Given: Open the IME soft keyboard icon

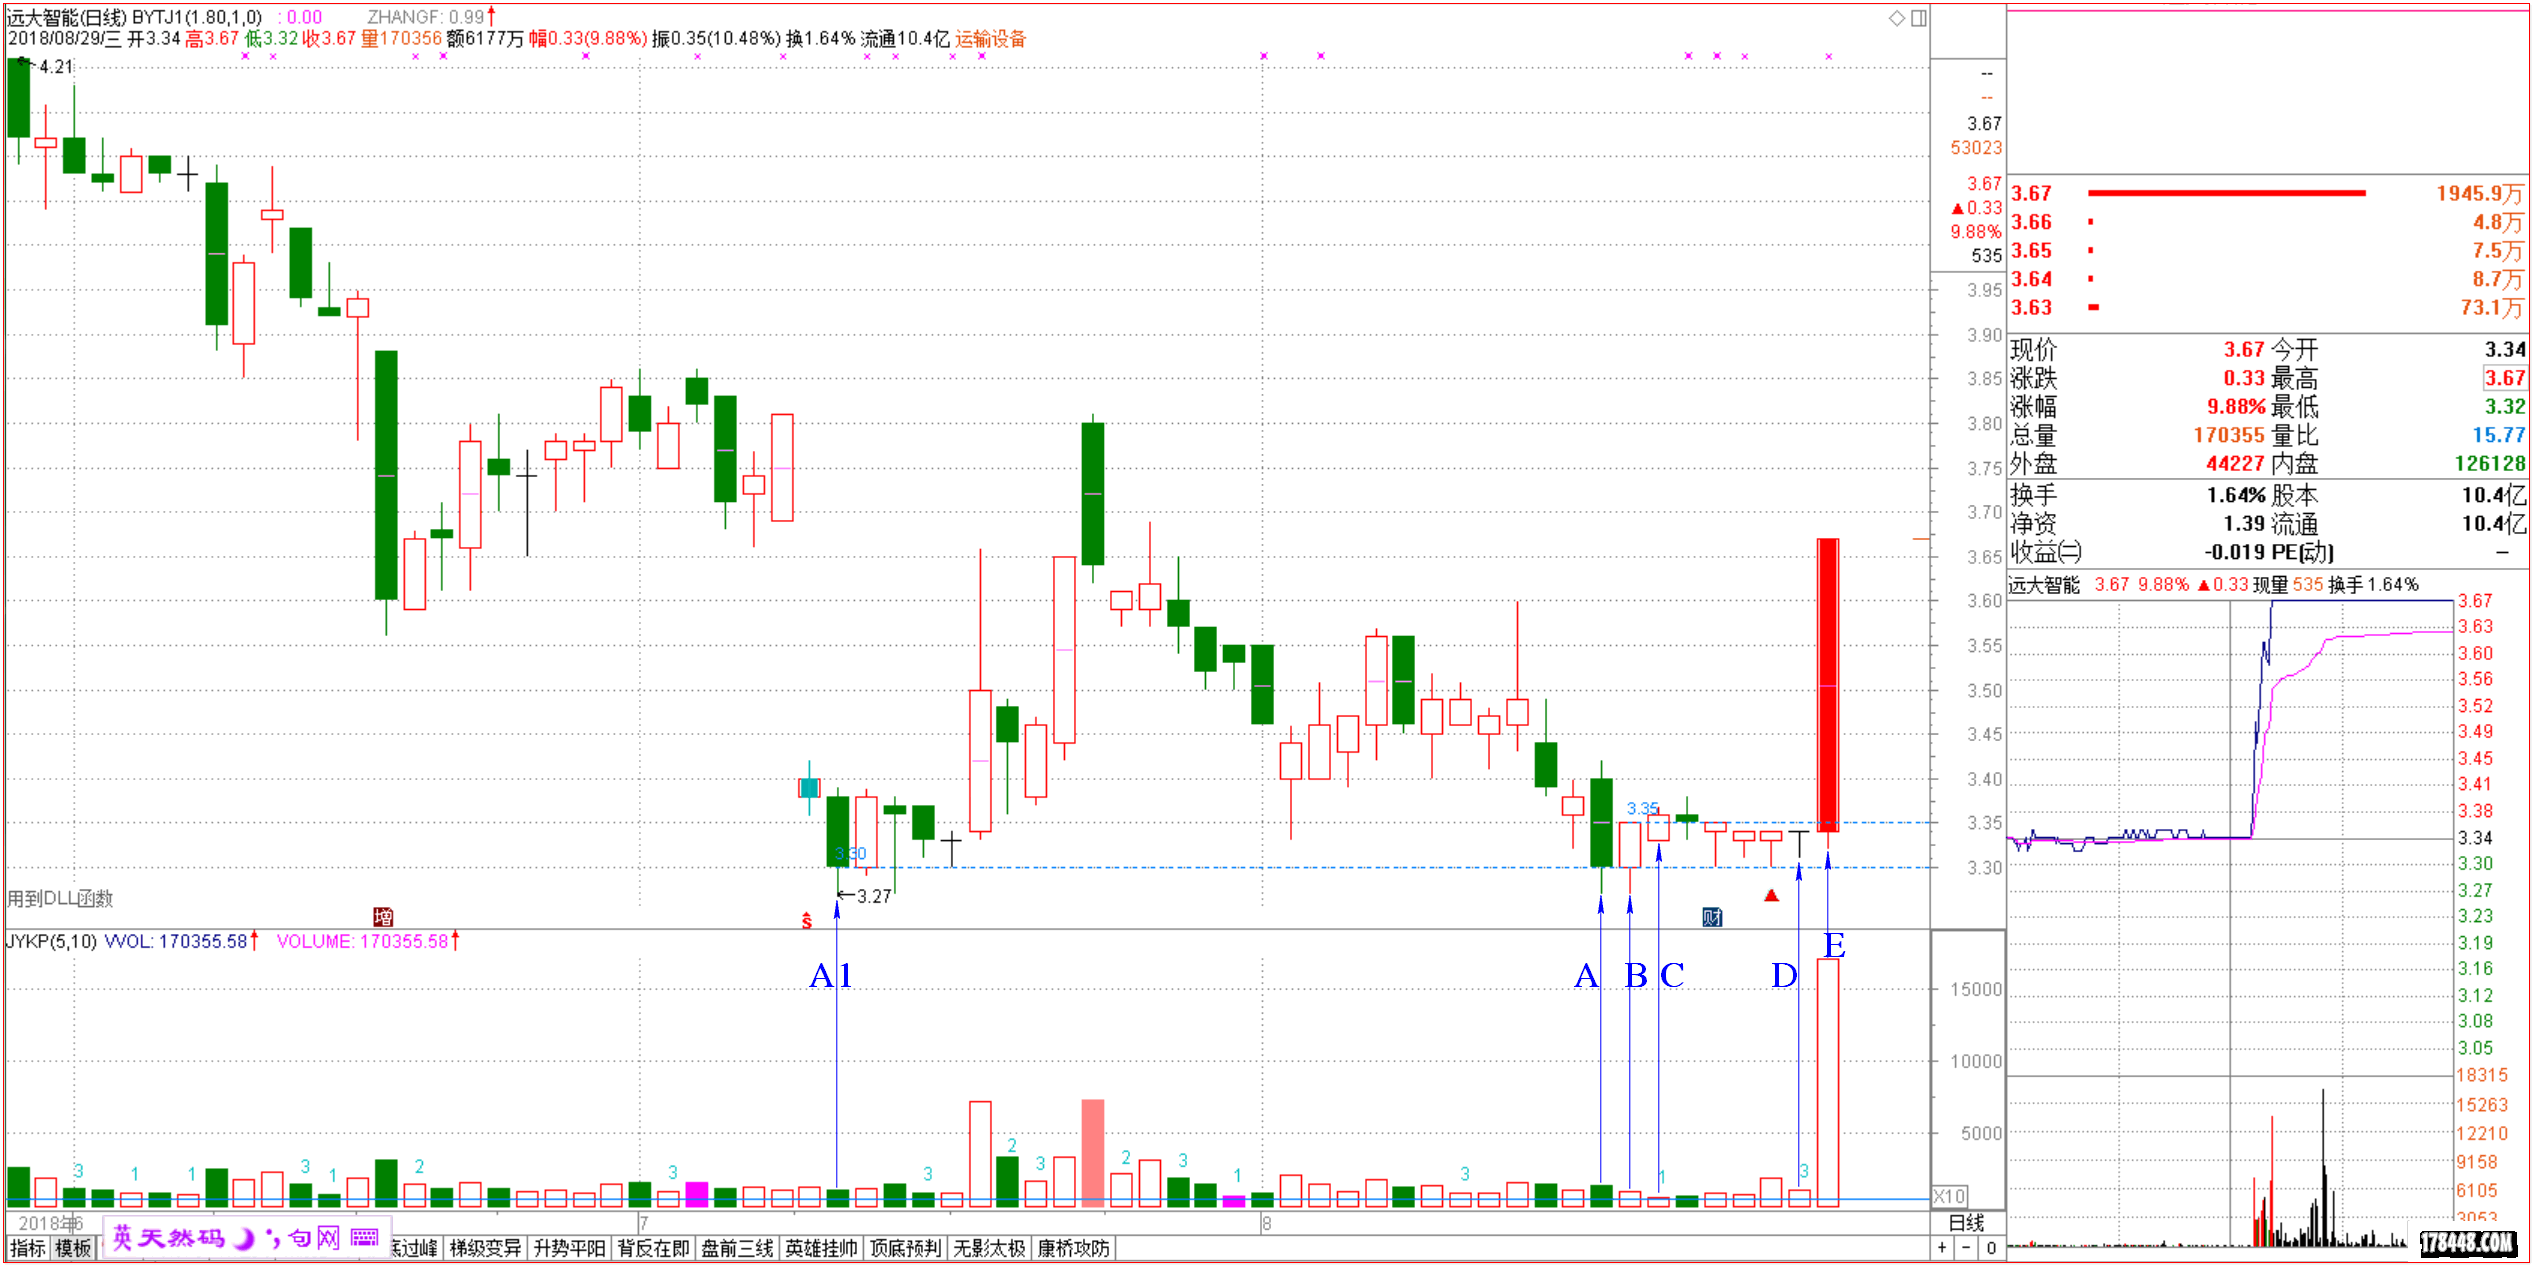Looking at the screenshot, I should pos(365,1238).
